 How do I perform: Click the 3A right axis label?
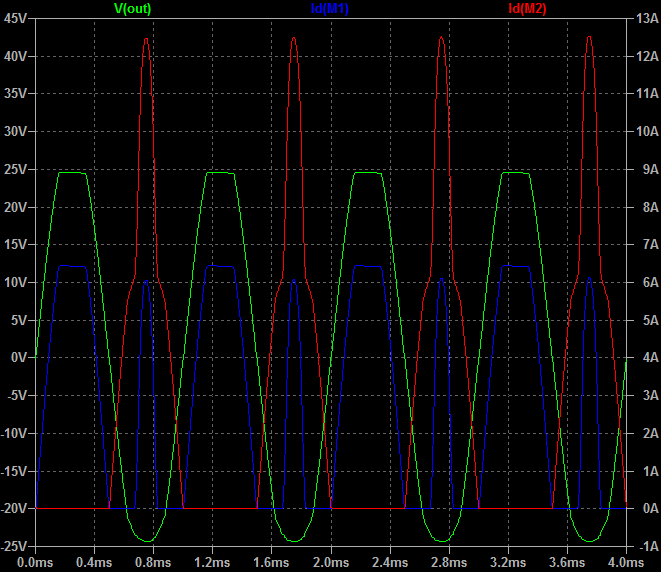(650, 395)
